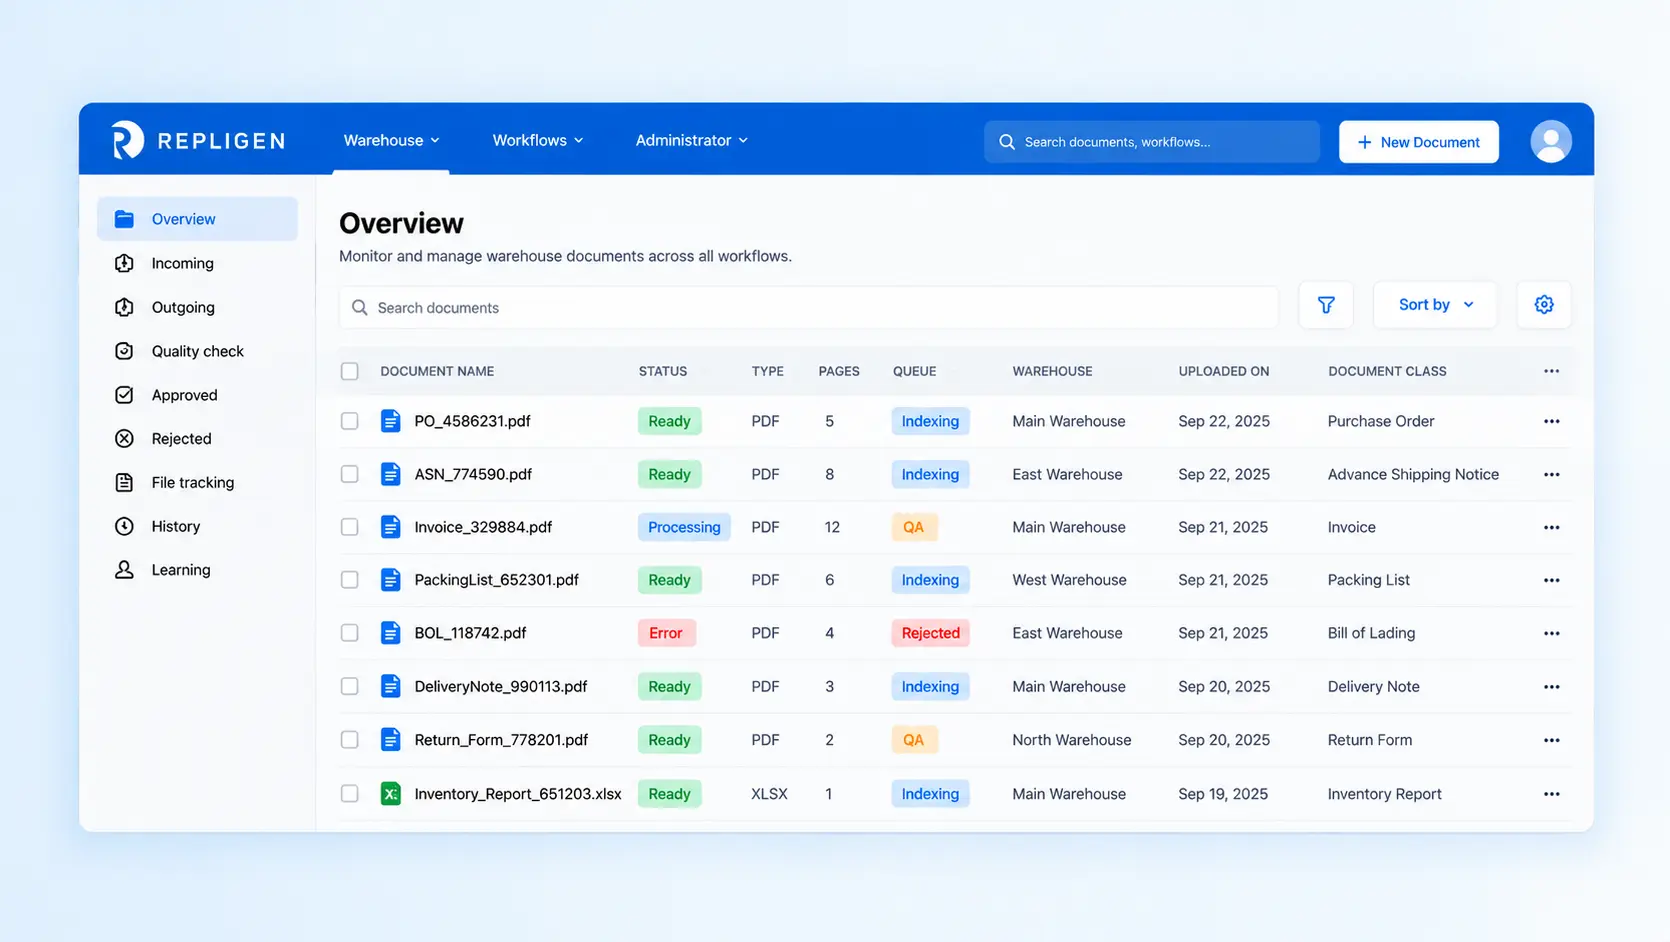Click the Outgoing sidebar icon

(x=124, y=307)
